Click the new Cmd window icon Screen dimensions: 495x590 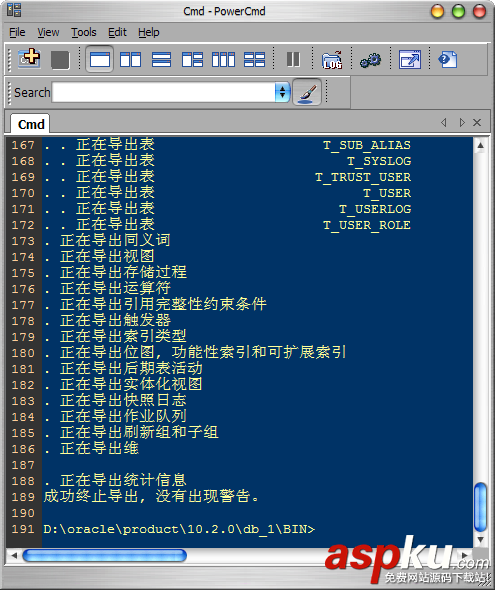29,59
